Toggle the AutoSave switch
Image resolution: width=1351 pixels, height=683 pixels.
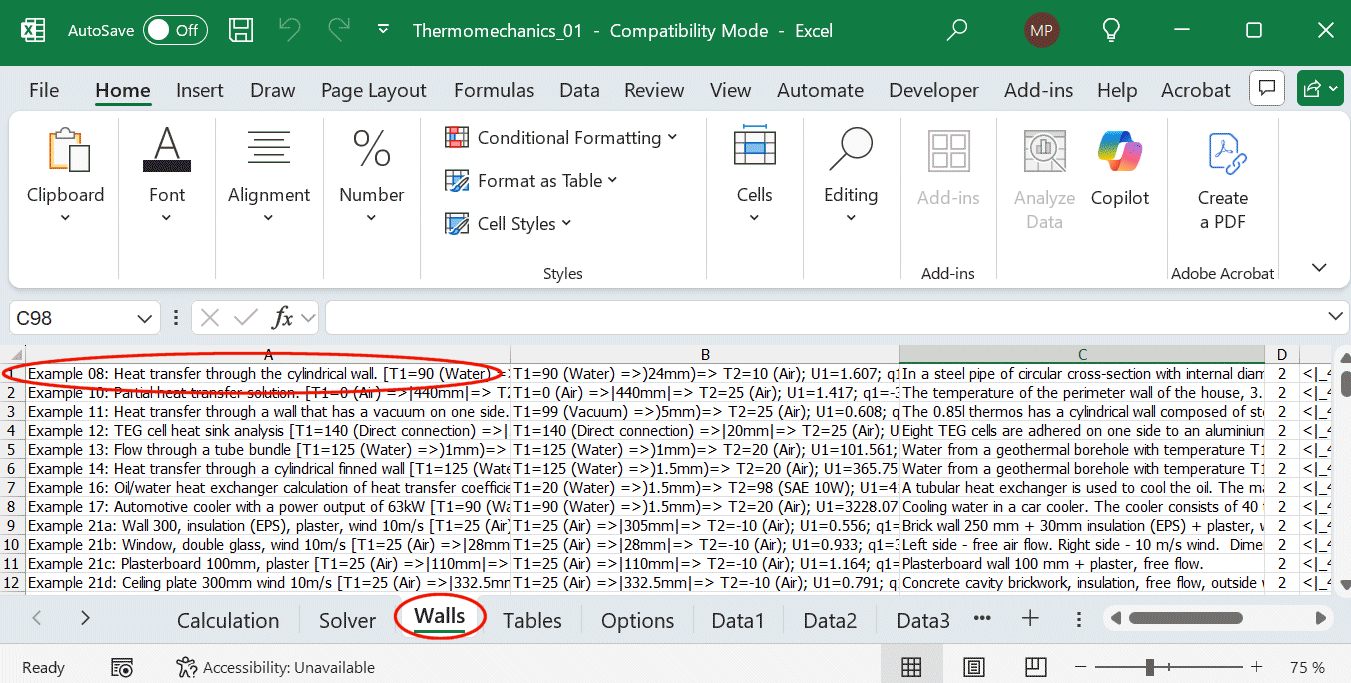pyautogui.click(x=174, y=30)
